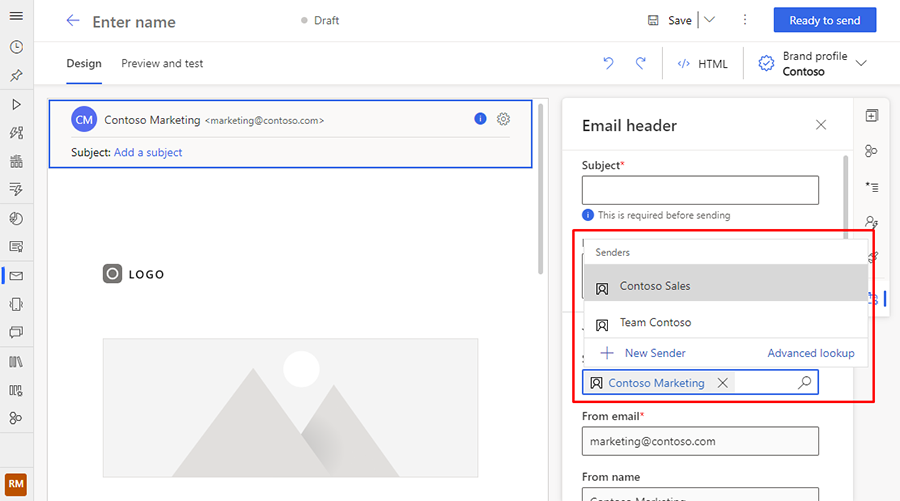The height and width of the screenshot is (501, 900).
Task: Open the text messages chat sidebar icon
Action: 16,332
